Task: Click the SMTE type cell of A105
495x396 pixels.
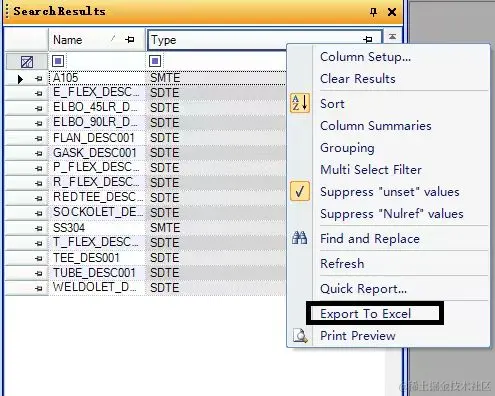Action: point(216,78)
